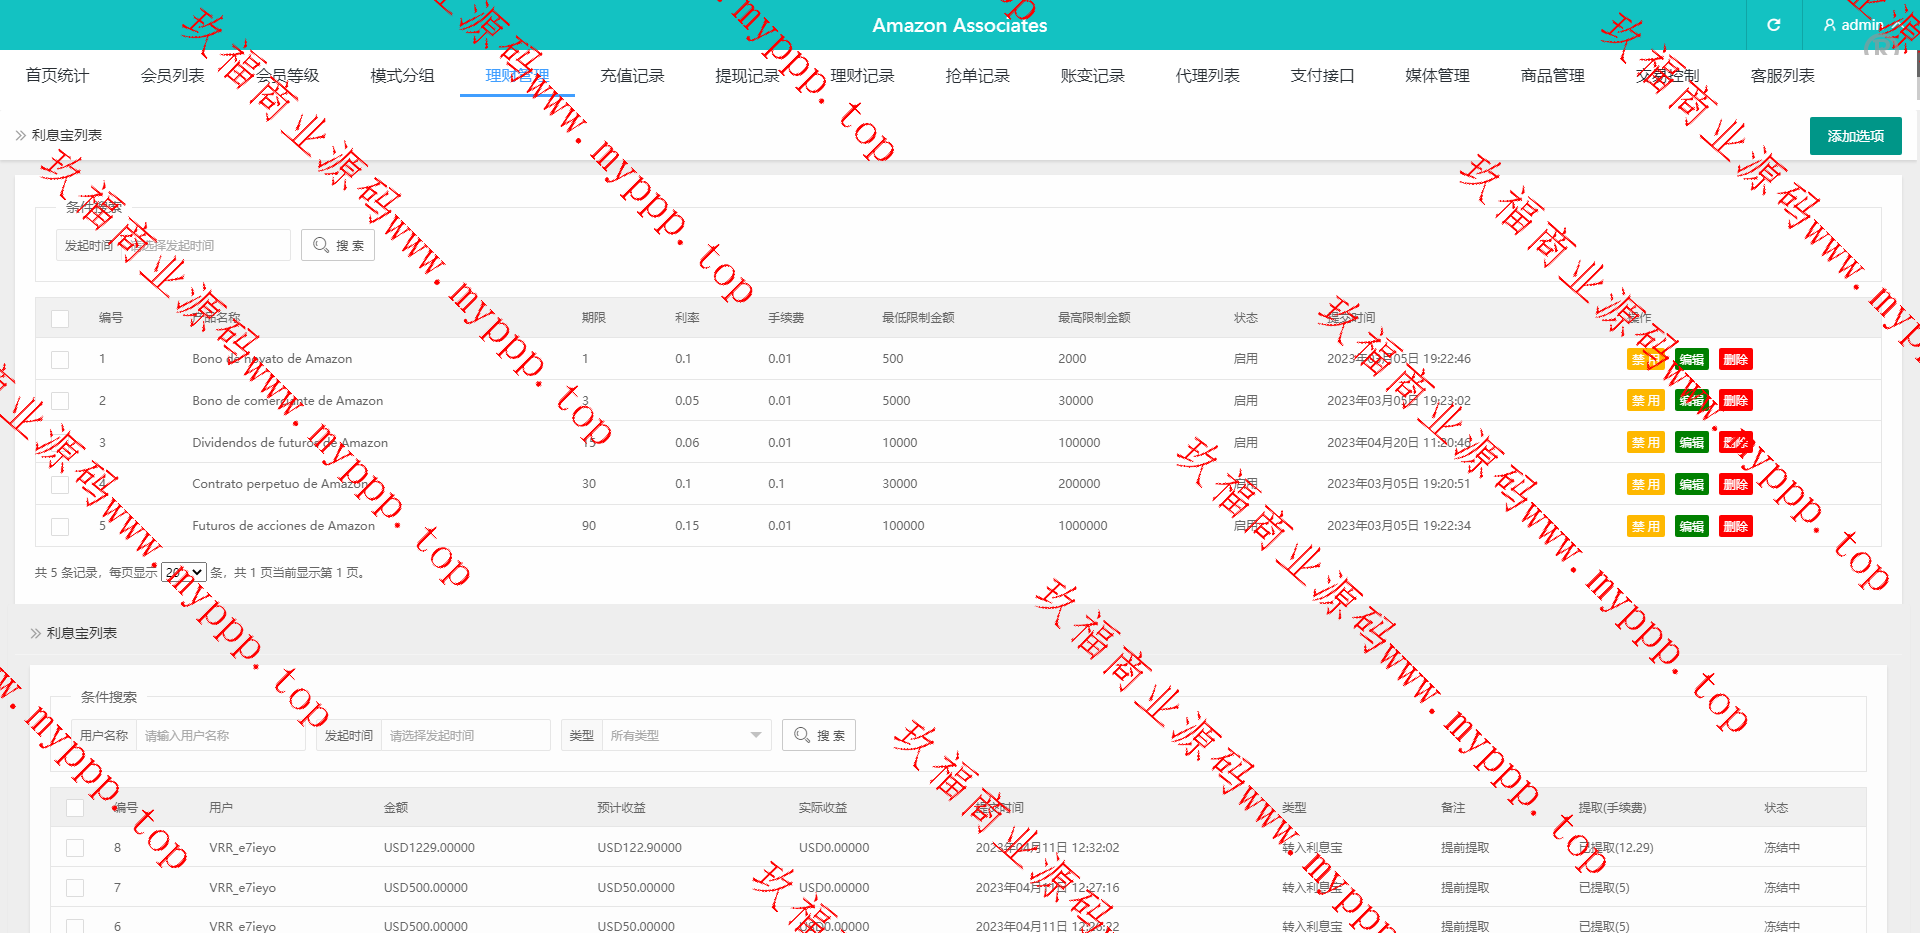Screen dimensions: 1920x933
Task: Click the magnifier search button in upper filter
Action: coord(338,245)
